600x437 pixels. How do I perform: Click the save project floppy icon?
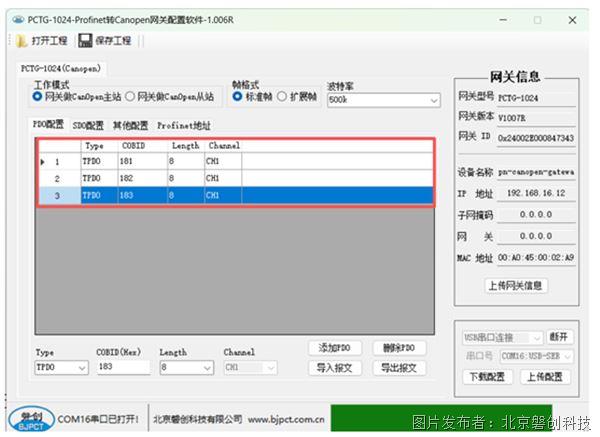click(85, 41)
